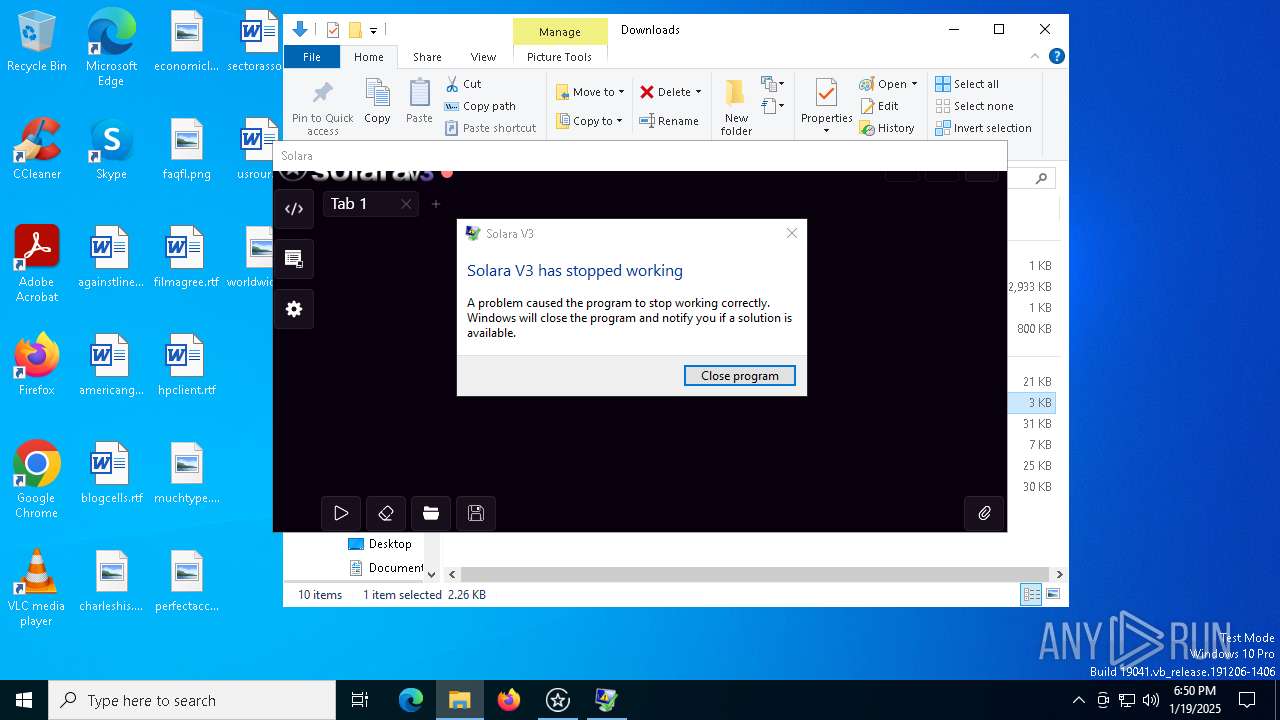Viewport: 1280px width, 720px height.
Task: Click History in the ribbon
Action: (887, 128)
